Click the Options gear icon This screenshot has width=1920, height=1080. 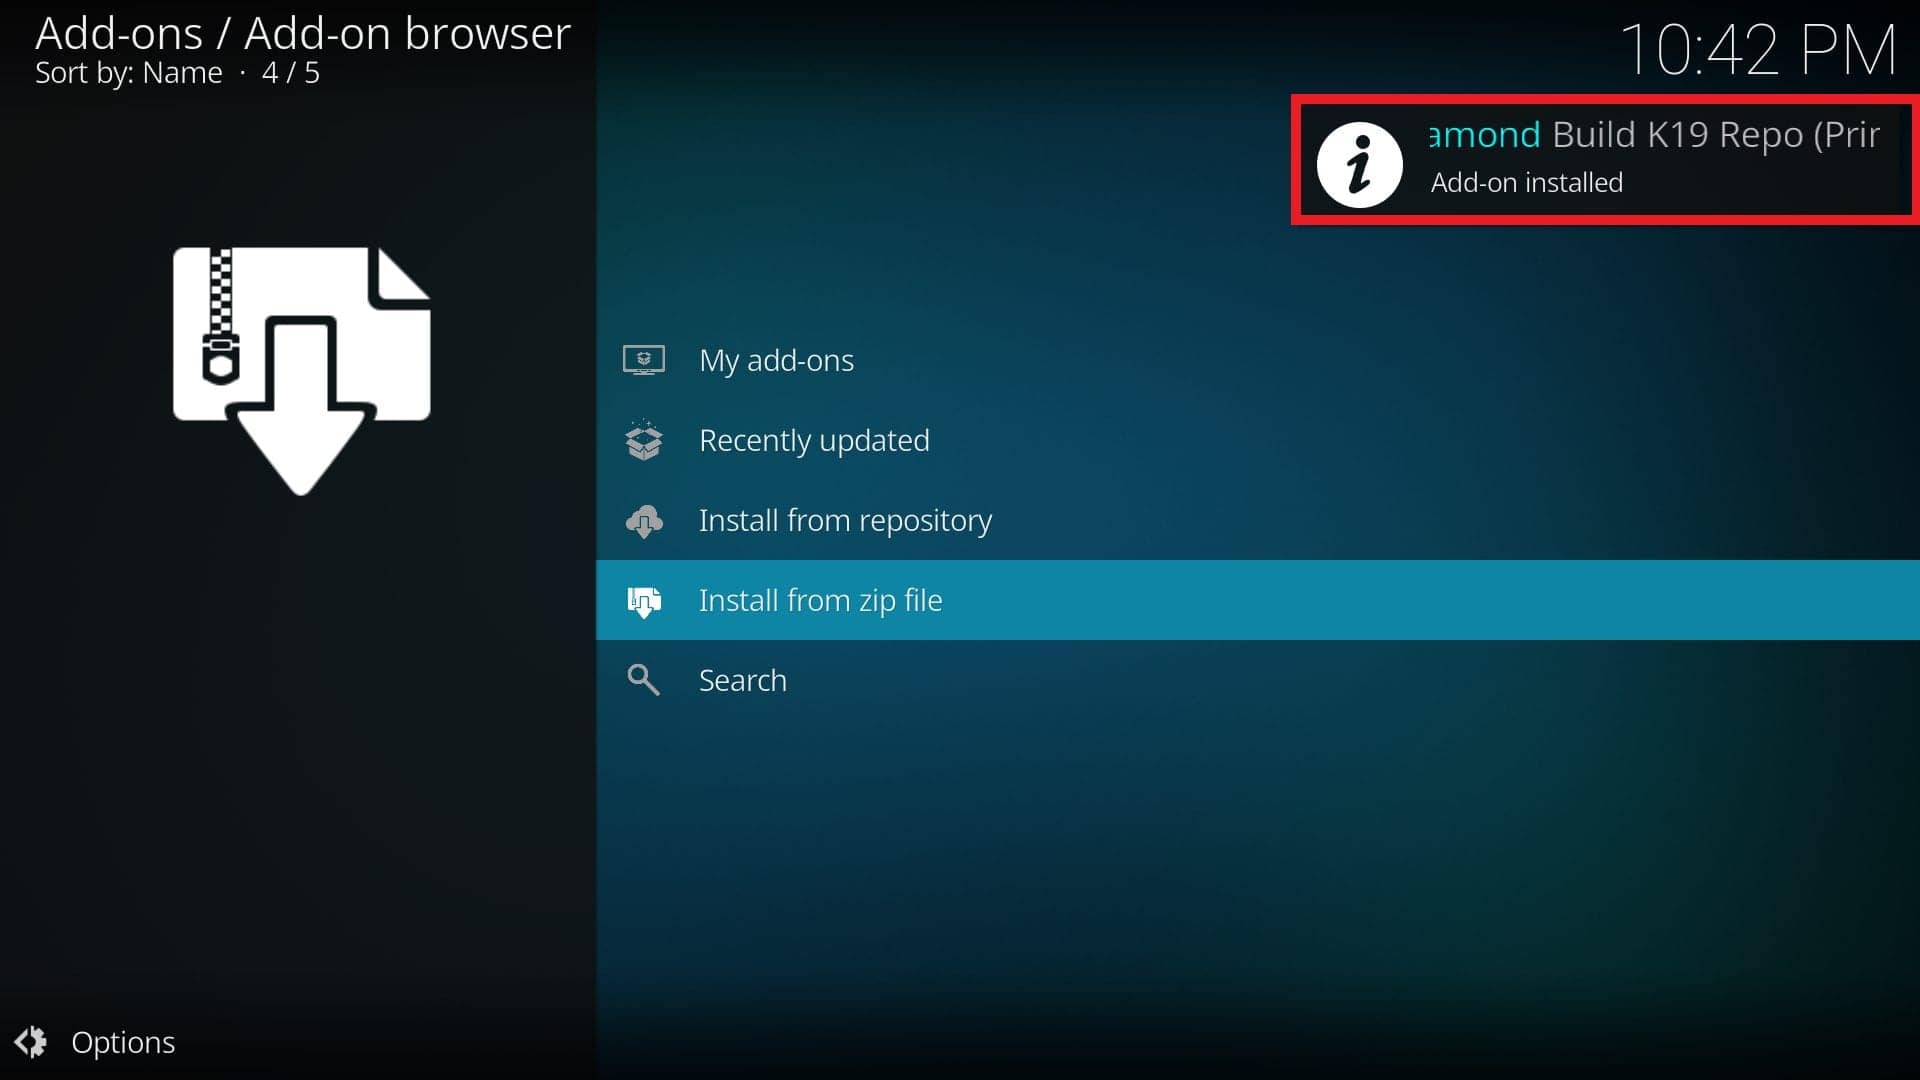click(33, 1042)
